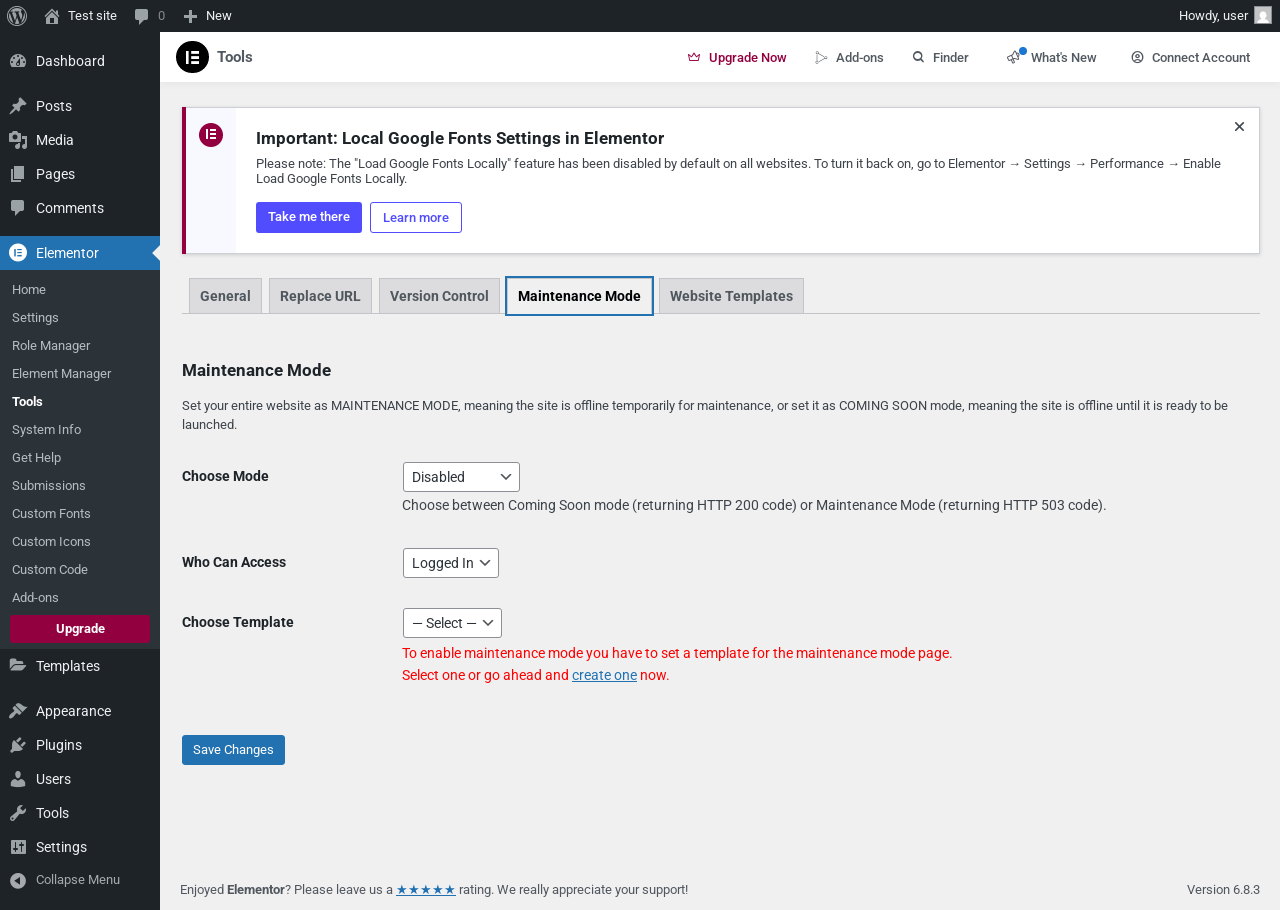Expand the Who Can Access dropdown
Viewport: 1280px width, 910px height.
pyautogui.click(x=451, y=563)
